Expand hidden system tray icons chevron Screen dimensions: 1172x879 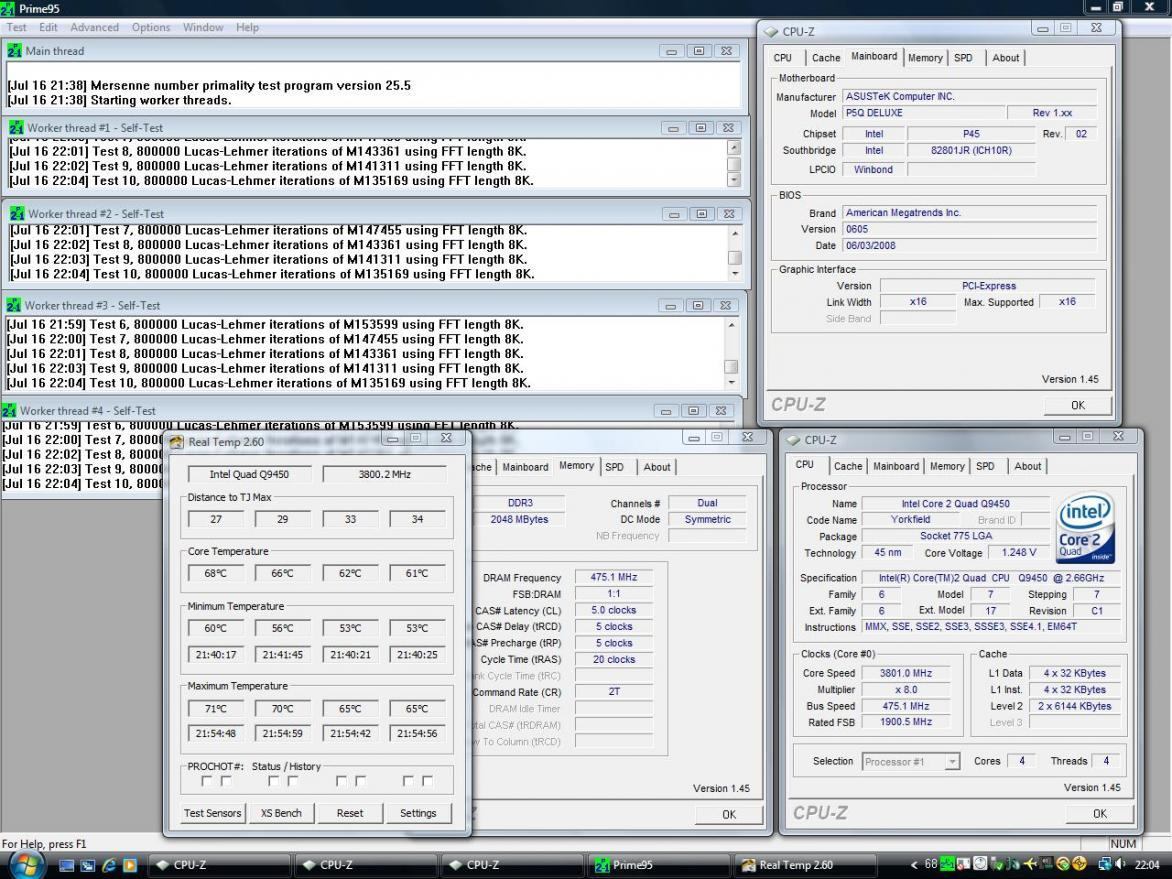point(913,865)
